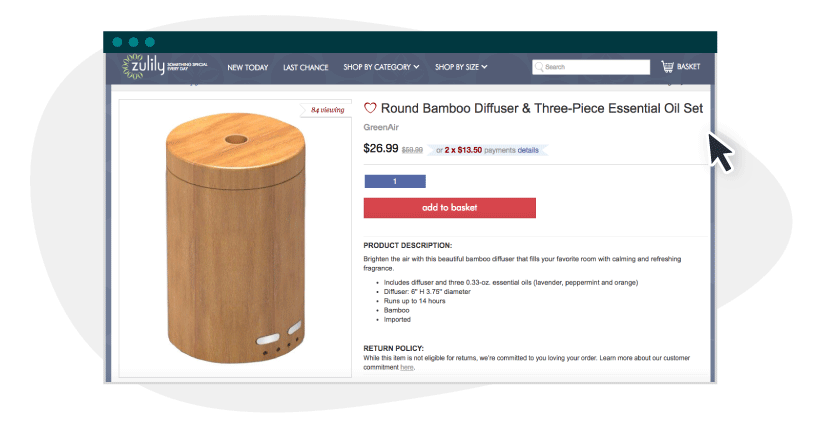Click the '84 viewing' badge
The height and width of the screenshot is (424, 820).
[327, 110]
